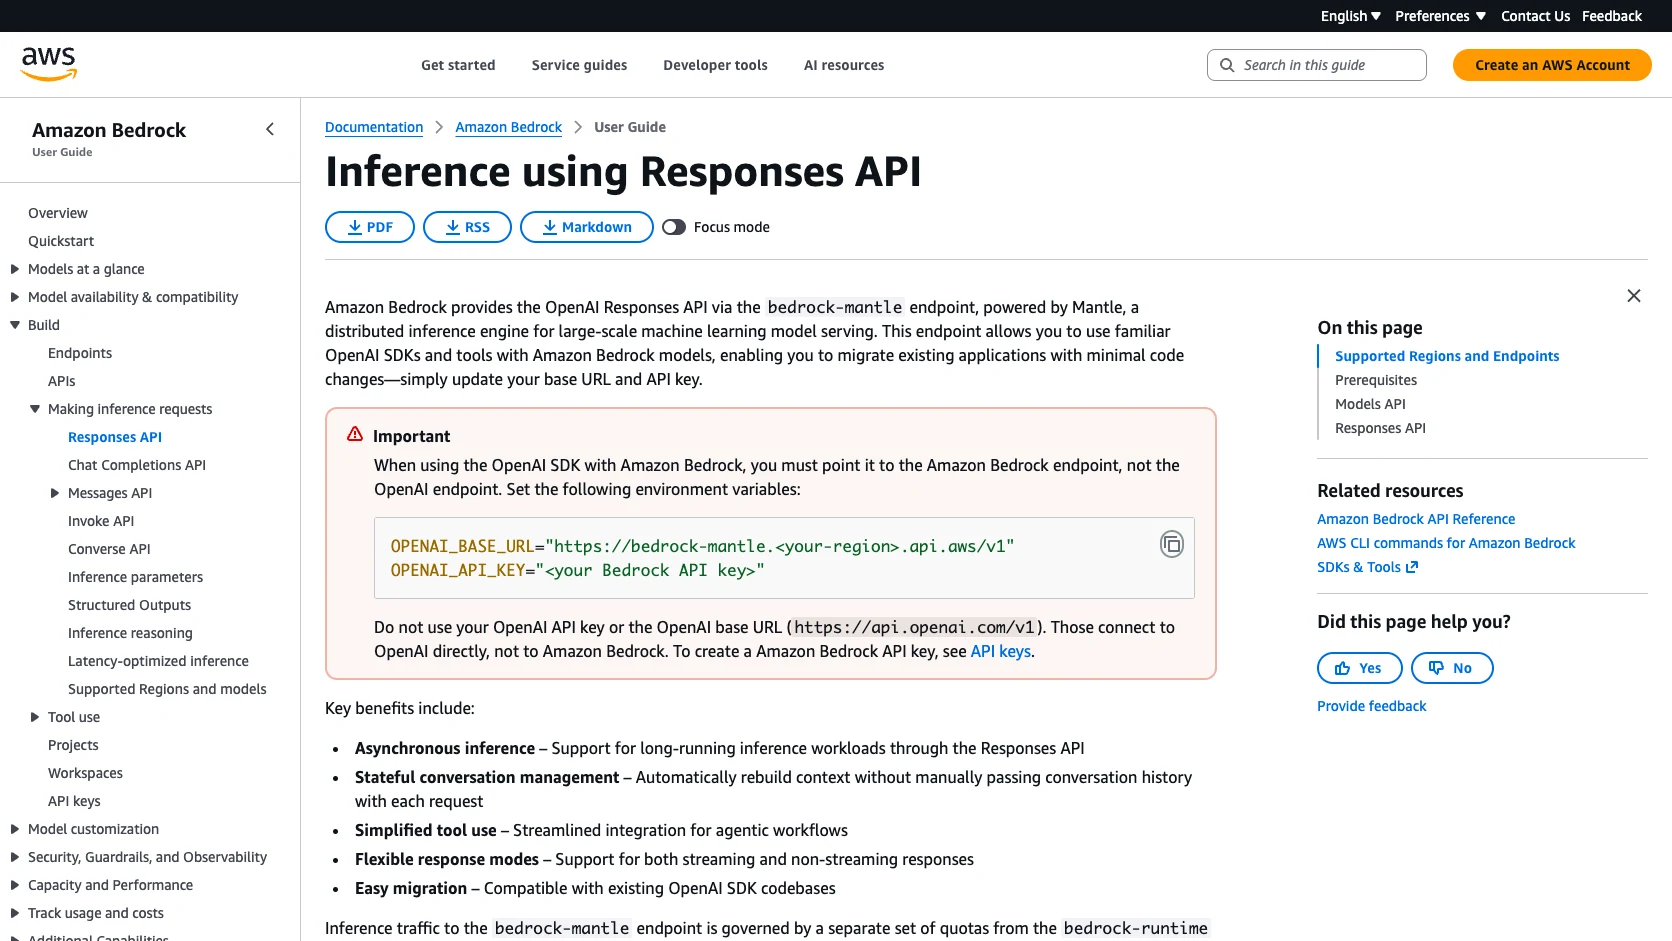1672x941 pixels.
Task: Open Workspaces in the sidebar
Action: point(85,773)
